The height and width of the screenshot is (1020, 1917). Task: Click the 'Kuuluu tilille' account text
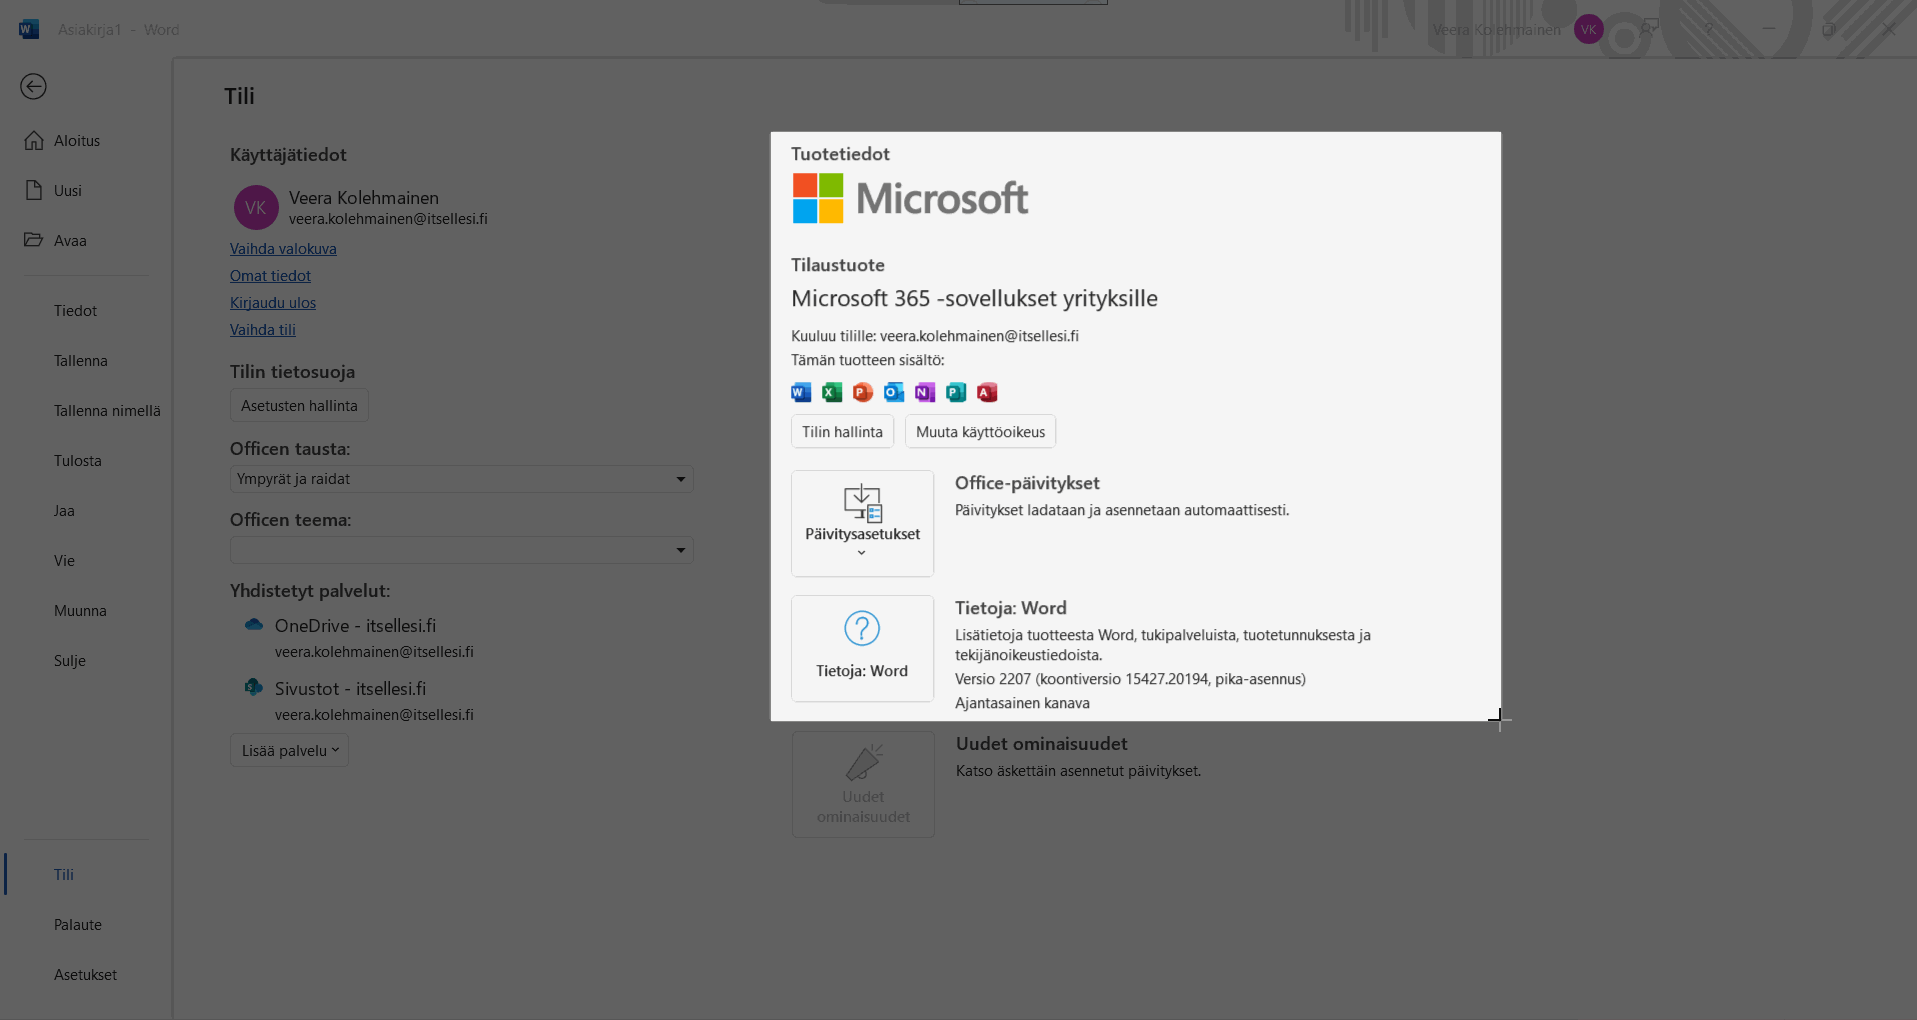[x=935, y=336]
